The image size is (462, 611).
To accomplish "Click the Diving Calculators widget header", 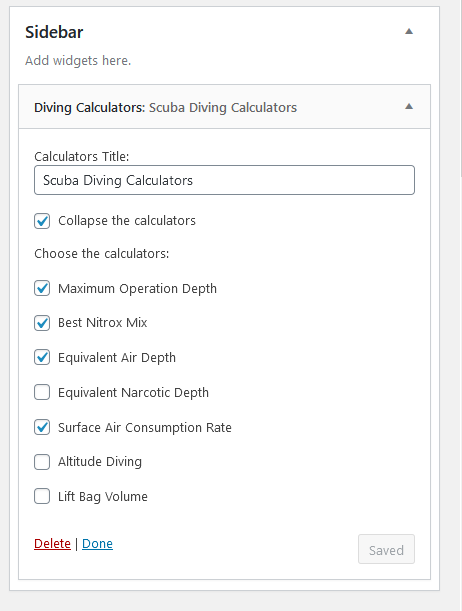I will point(224,107).
